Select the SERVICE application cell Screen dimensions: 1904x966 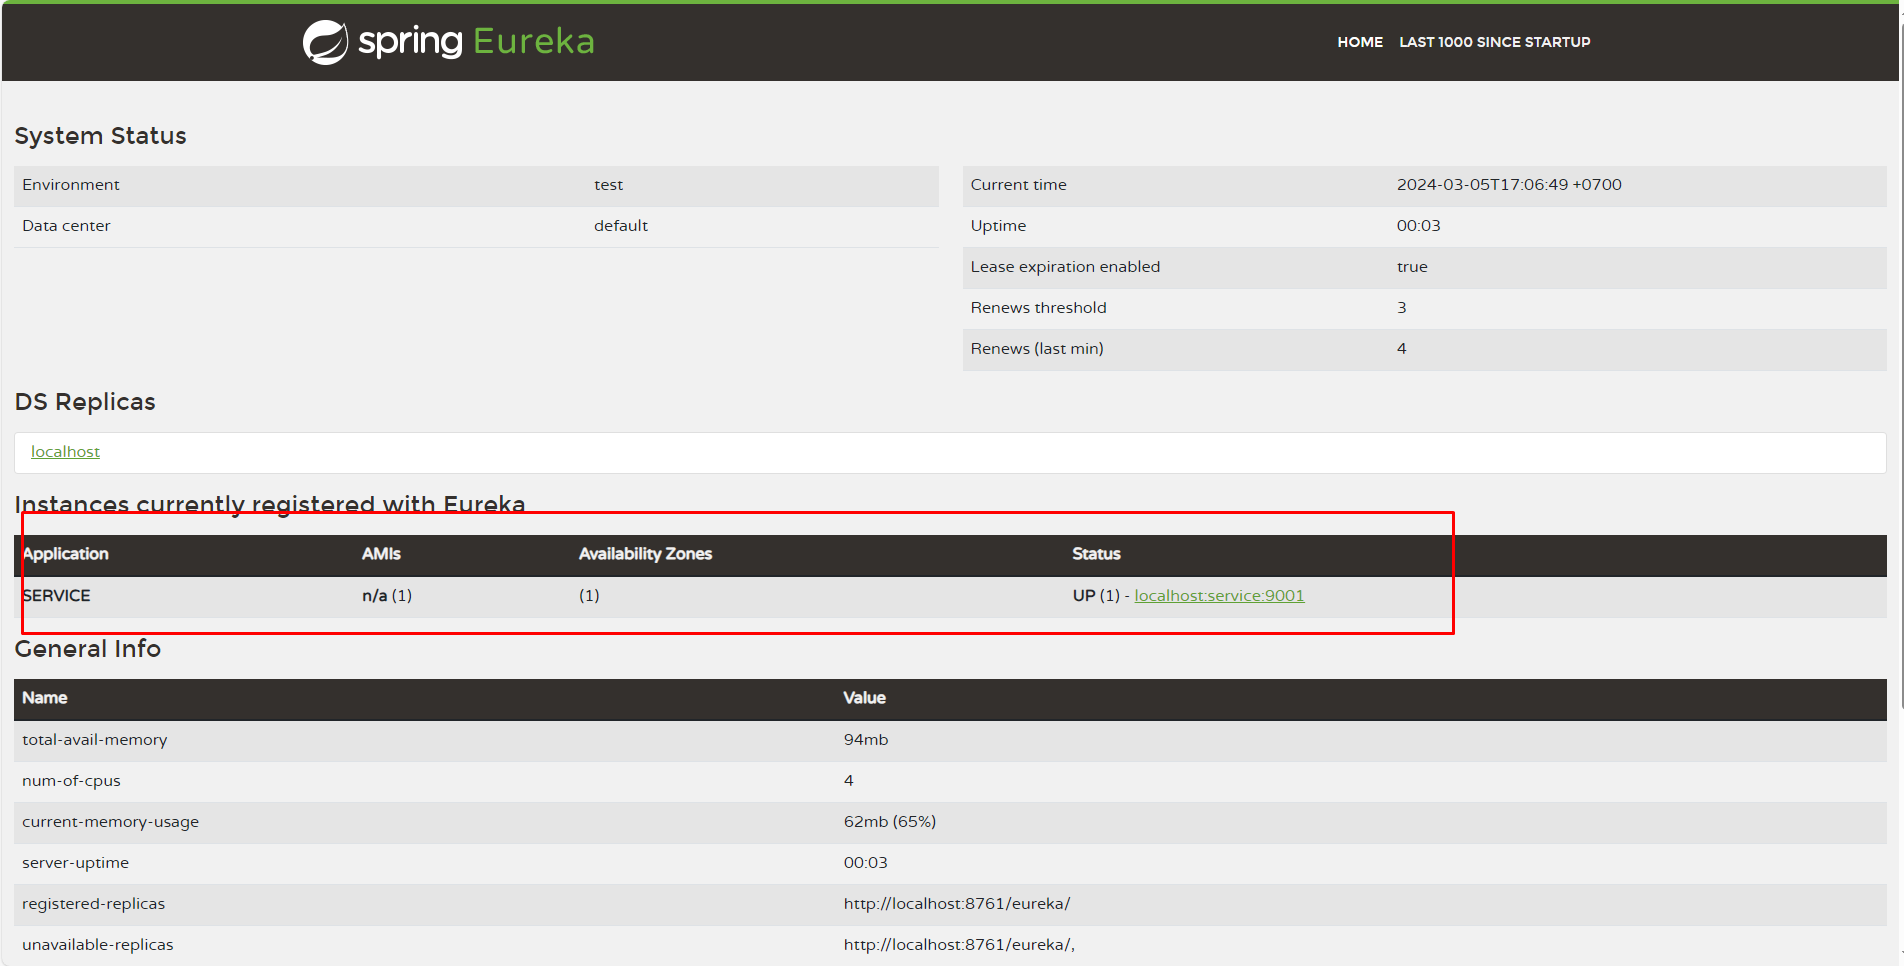click(56, 596)
